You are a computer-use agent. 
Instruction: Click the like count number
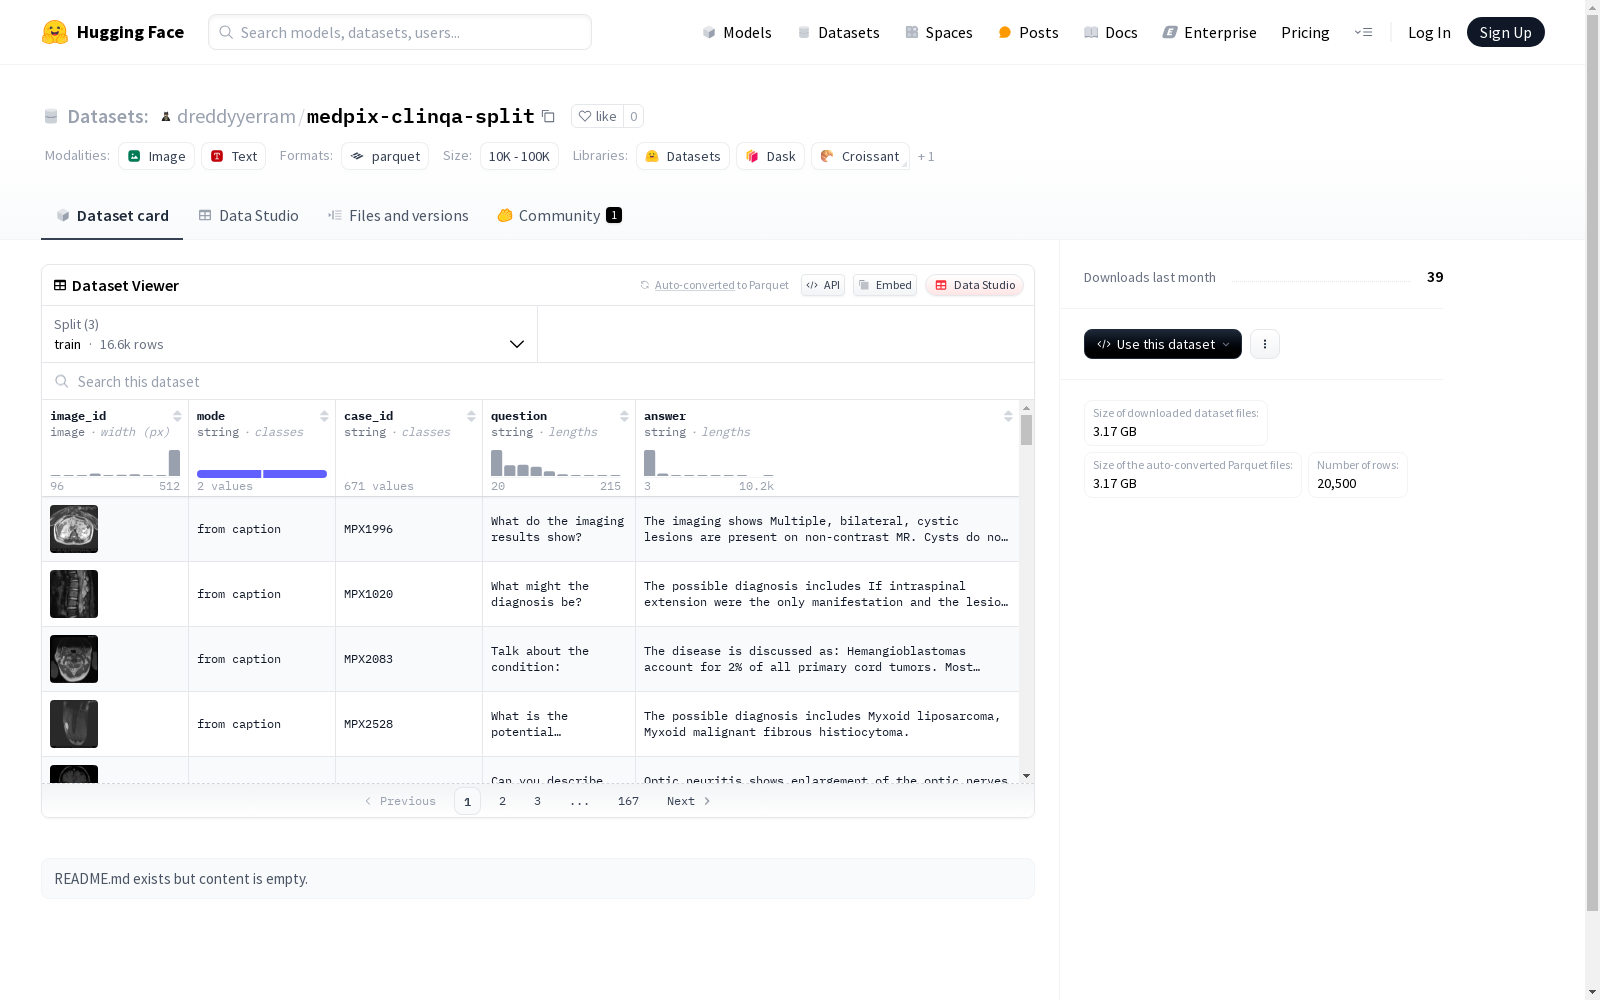coord(633,116)
